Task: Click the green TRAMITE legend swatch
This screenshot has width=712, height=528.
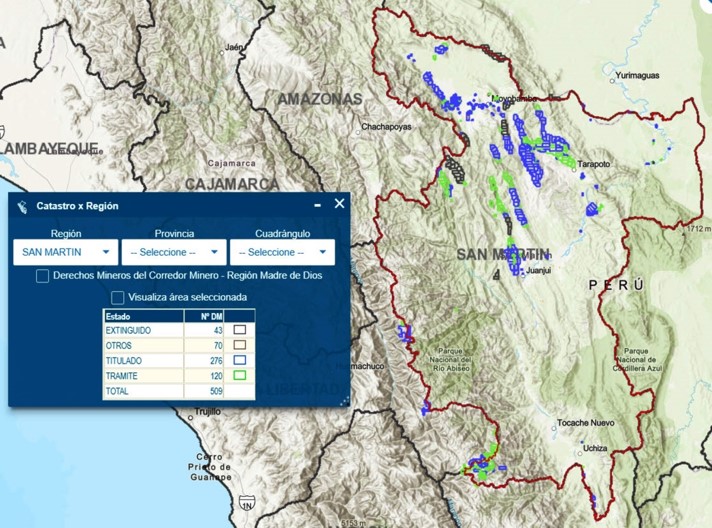Action: click(x=239, y=376)
